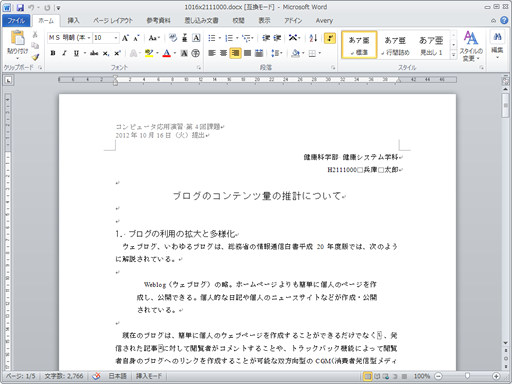
Task: Switch to 参考資料 tab
Action: 158,21
